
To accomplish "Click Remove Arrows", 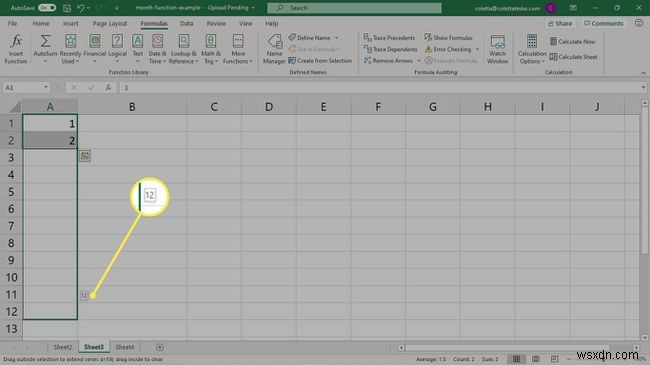I will point(388,61).
